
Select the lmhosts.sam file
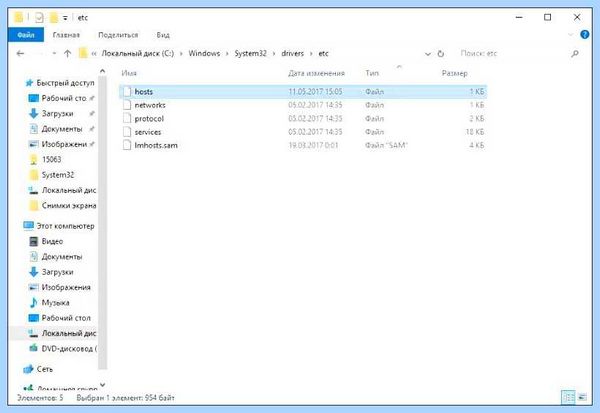pos(303,145)
